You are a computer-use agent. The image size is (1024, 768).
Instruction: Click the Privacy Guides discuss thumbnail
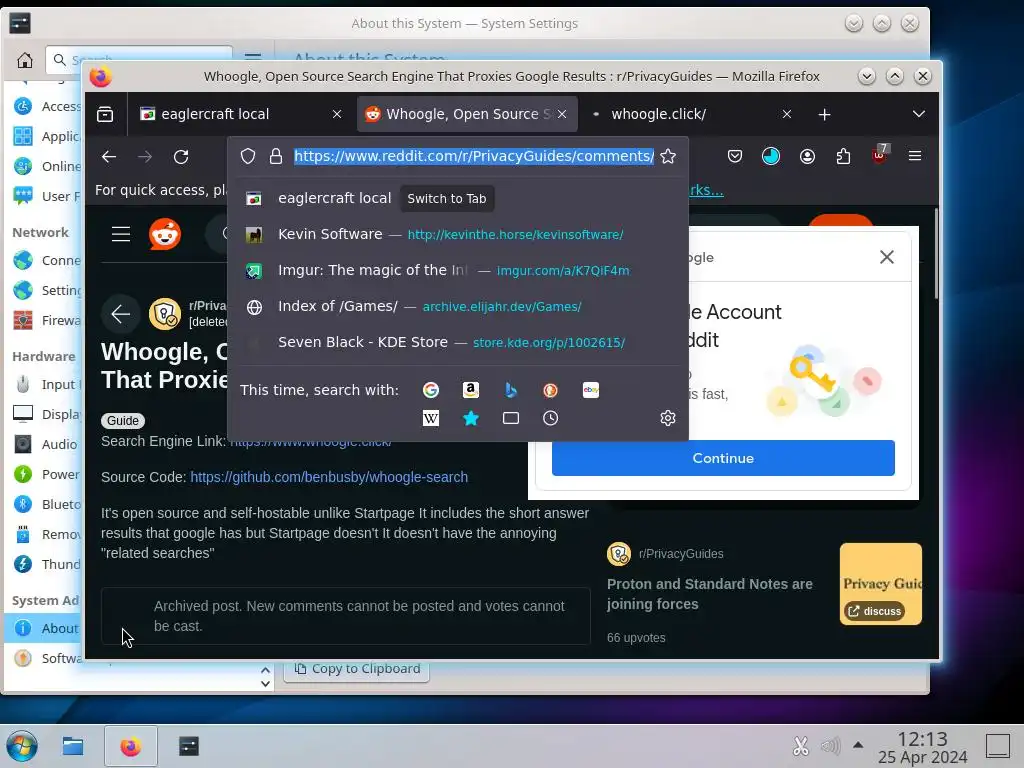pyautogui.click(x=880, y=584)
